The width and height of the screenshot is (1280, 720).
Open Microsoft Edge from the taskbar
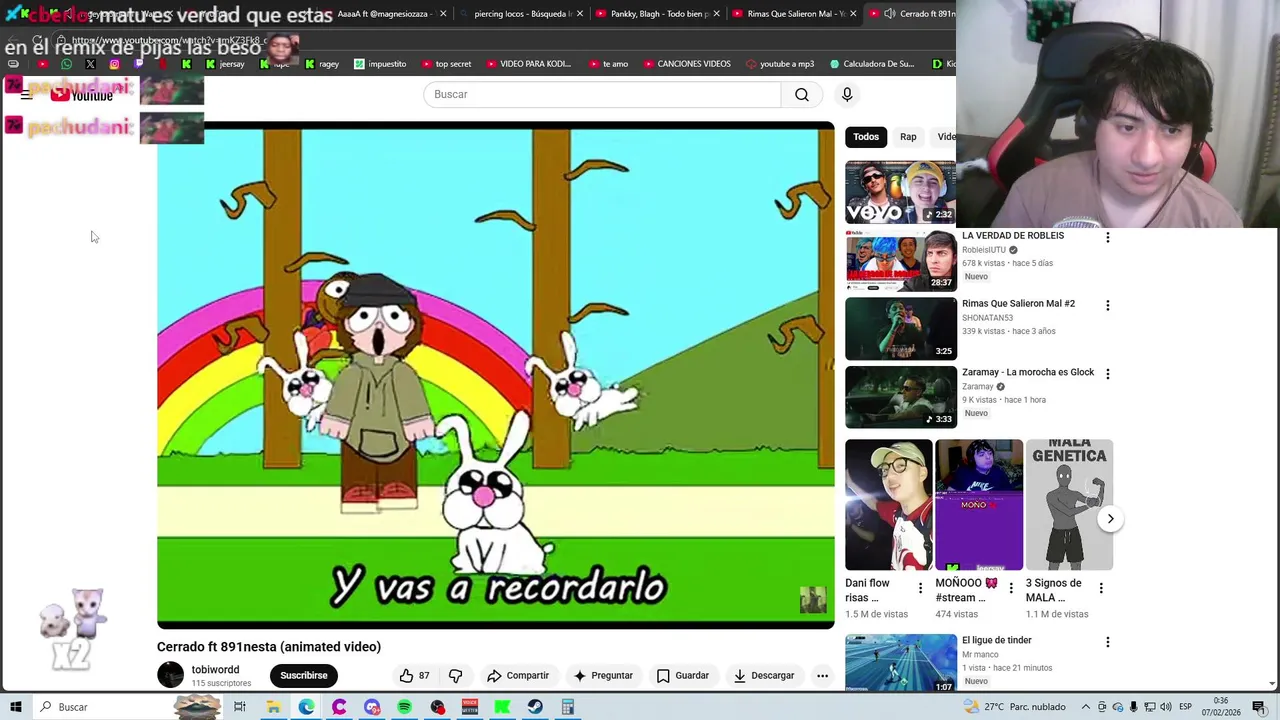[x=306, y=707]
